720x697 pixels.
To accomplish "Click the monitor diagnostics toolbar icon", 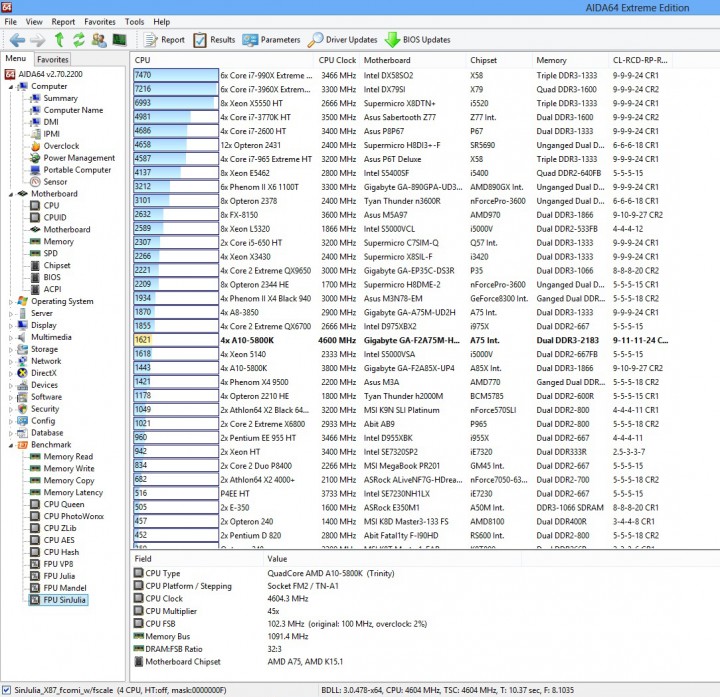I will (x=119, y=40).
